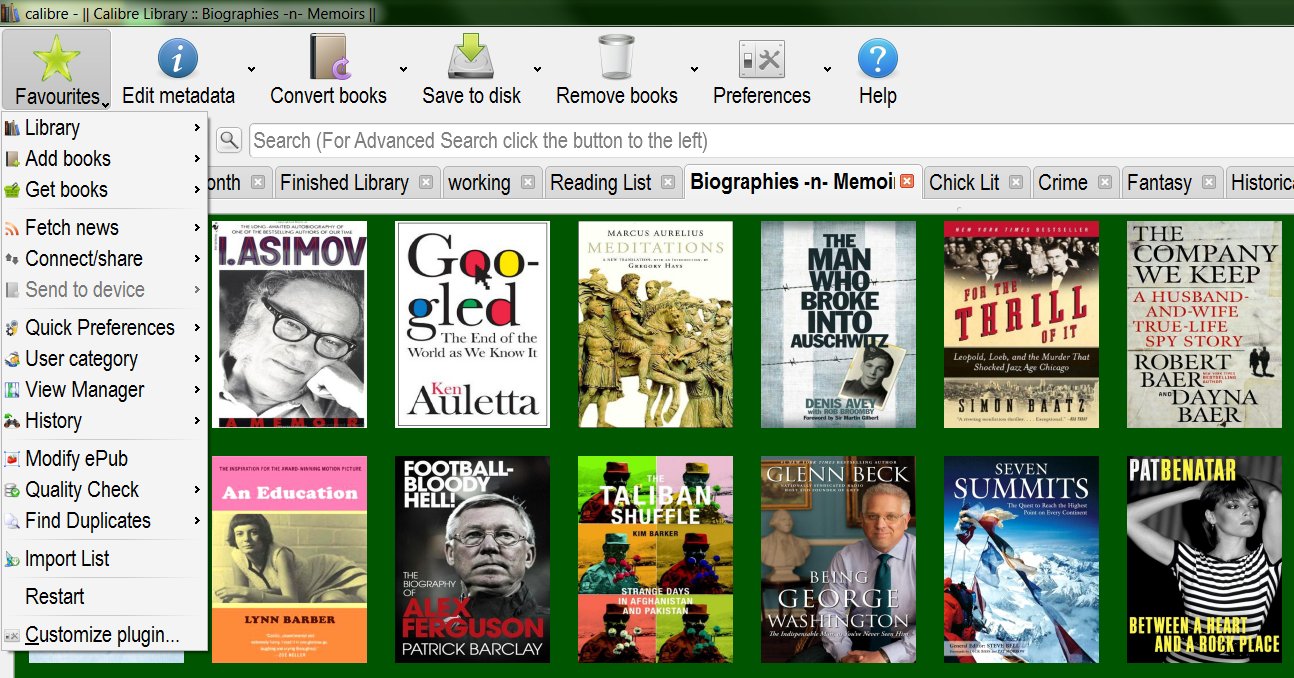Image resolution: width=1294 pixels, height=678 pixels.
Task: Close the working tab
Action: coord(527,182)
